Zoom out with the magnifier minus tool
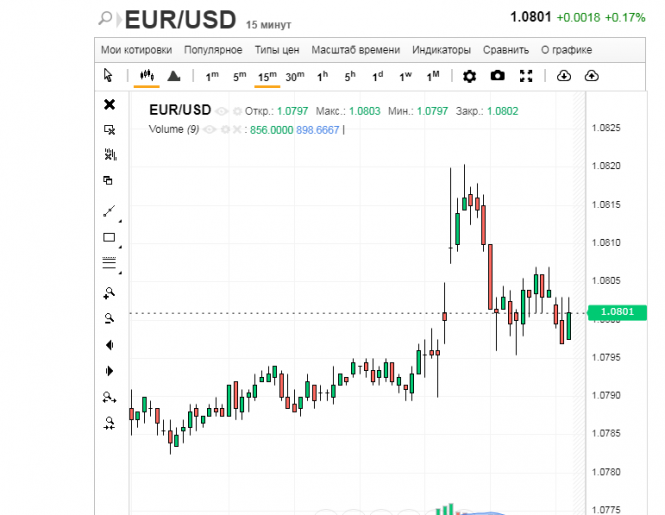Image resolution: width=665 pixels, height=515 pixels. pyautogui.click(x=109, y=319)
